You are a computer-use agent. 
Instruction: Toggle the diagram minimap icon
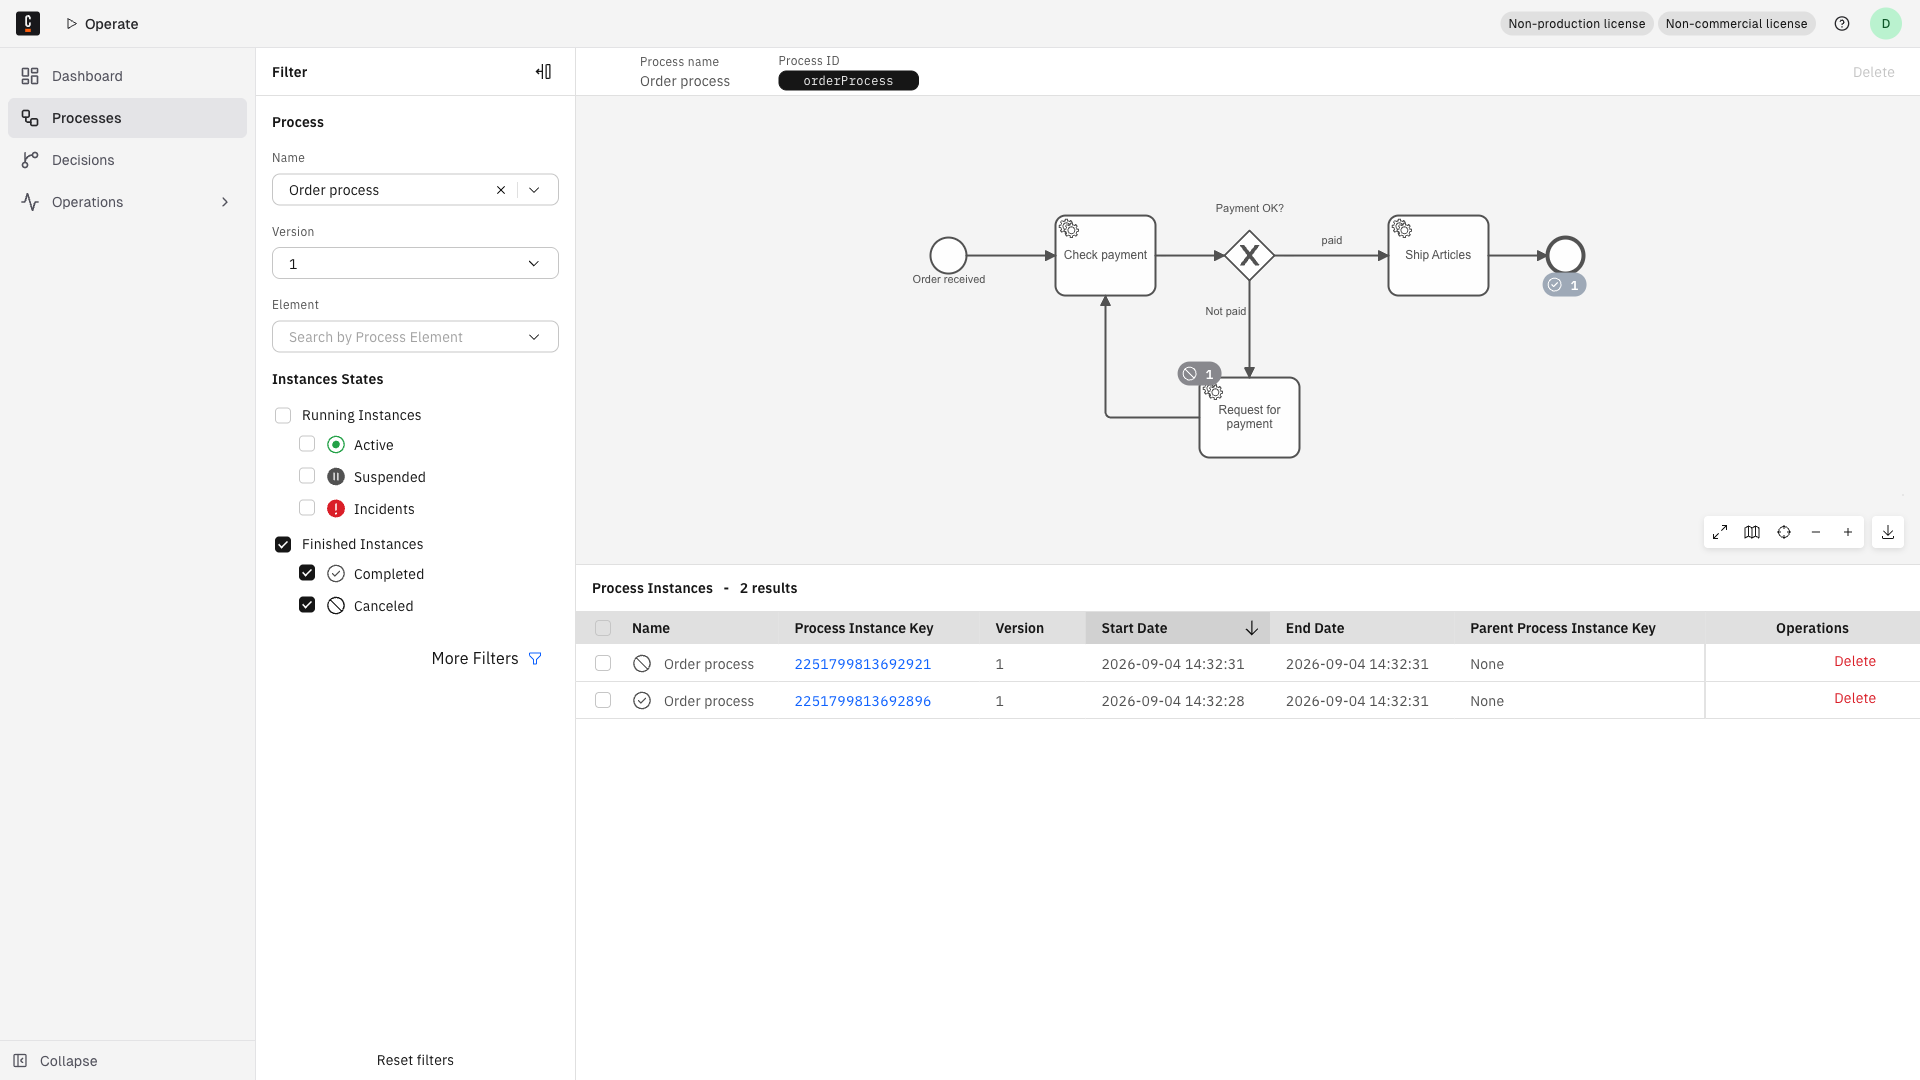tap(1752, 532)
